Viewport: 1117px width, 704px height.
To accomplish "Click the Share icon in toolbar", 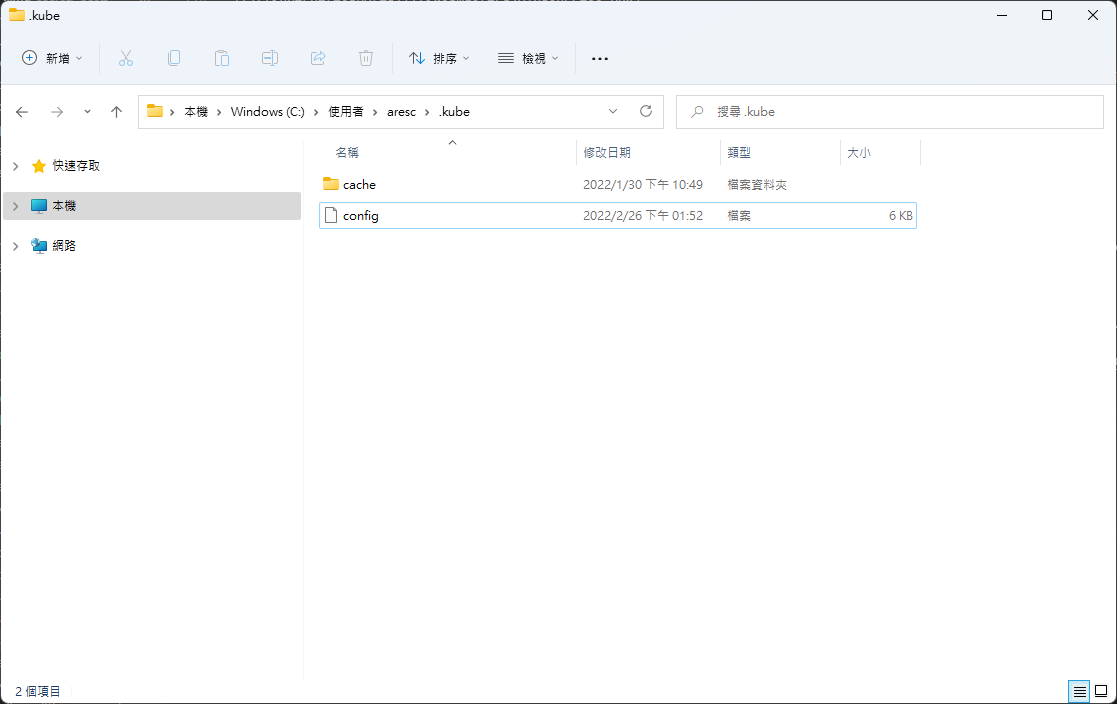I will click(x=318, y=58).
